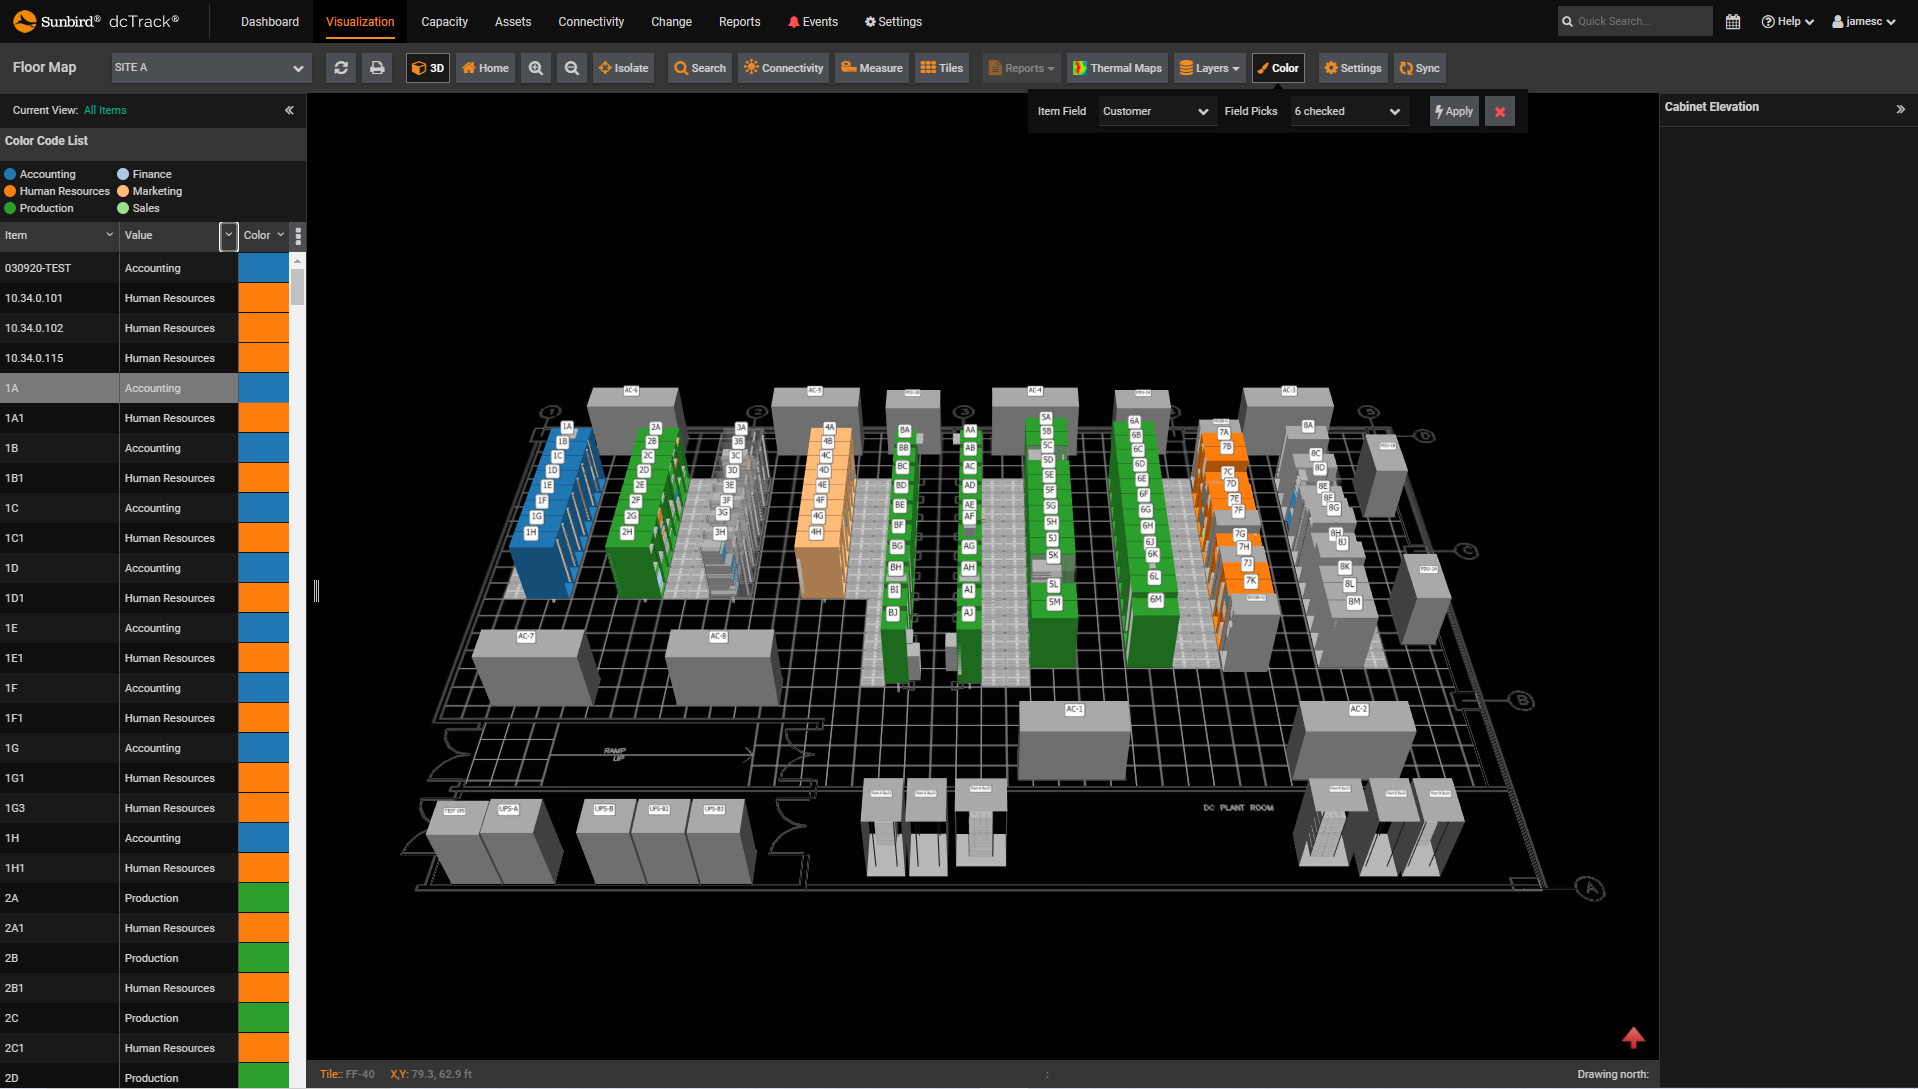Open the Field Picks dropdown showing 6 checked

(1348, 111)
